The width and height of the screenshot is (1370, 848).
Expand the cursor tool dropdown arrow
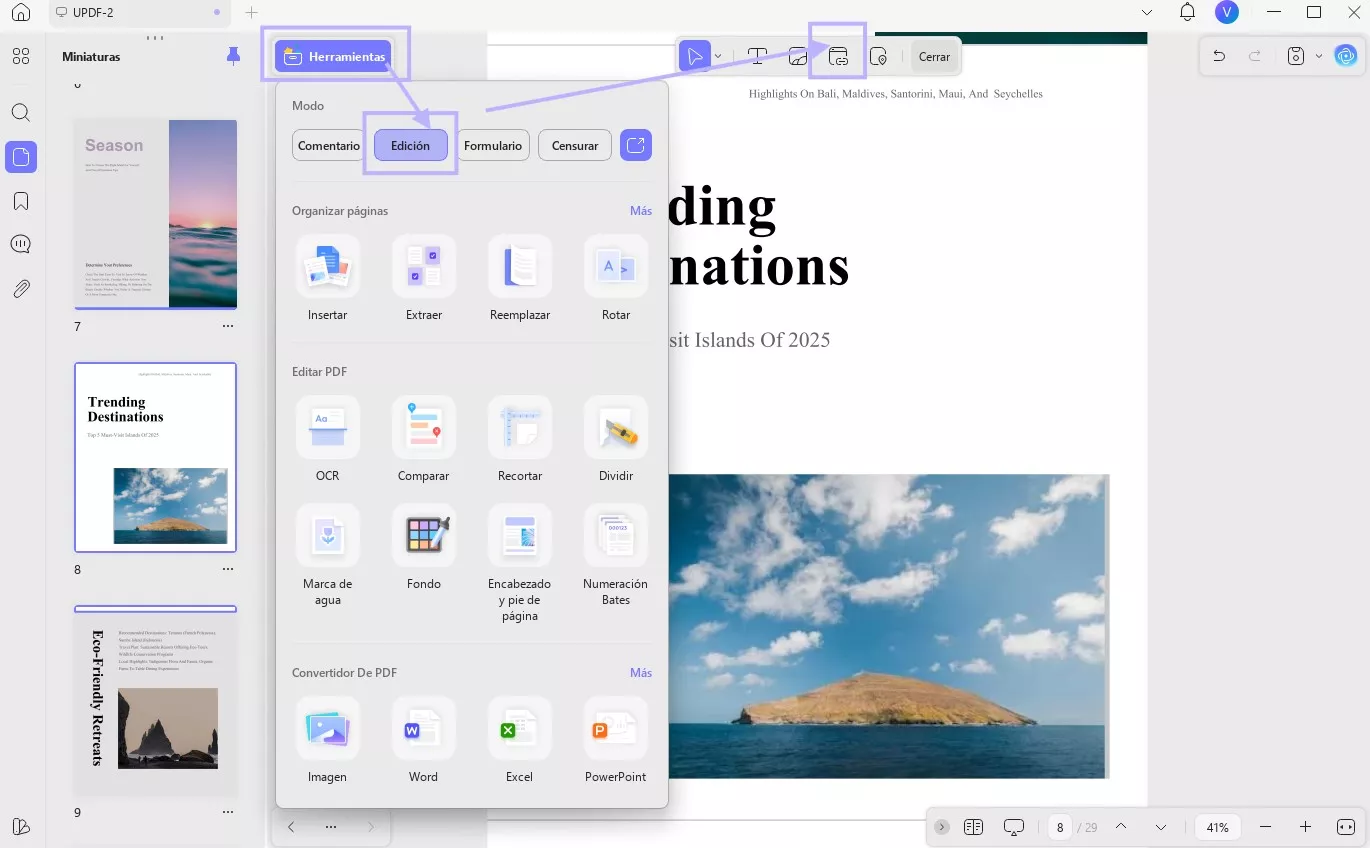pos(718,57)
